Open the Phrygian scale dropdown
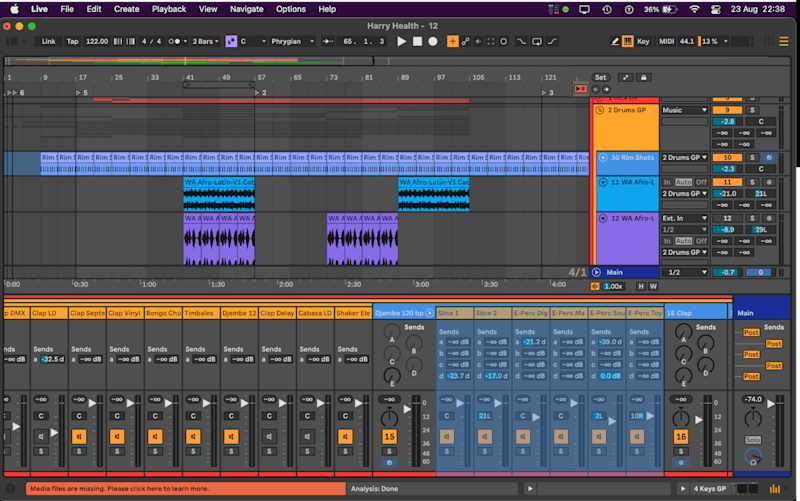Viewport: 800px width, 501px height. pyautogui.click(x=292, y=41)
